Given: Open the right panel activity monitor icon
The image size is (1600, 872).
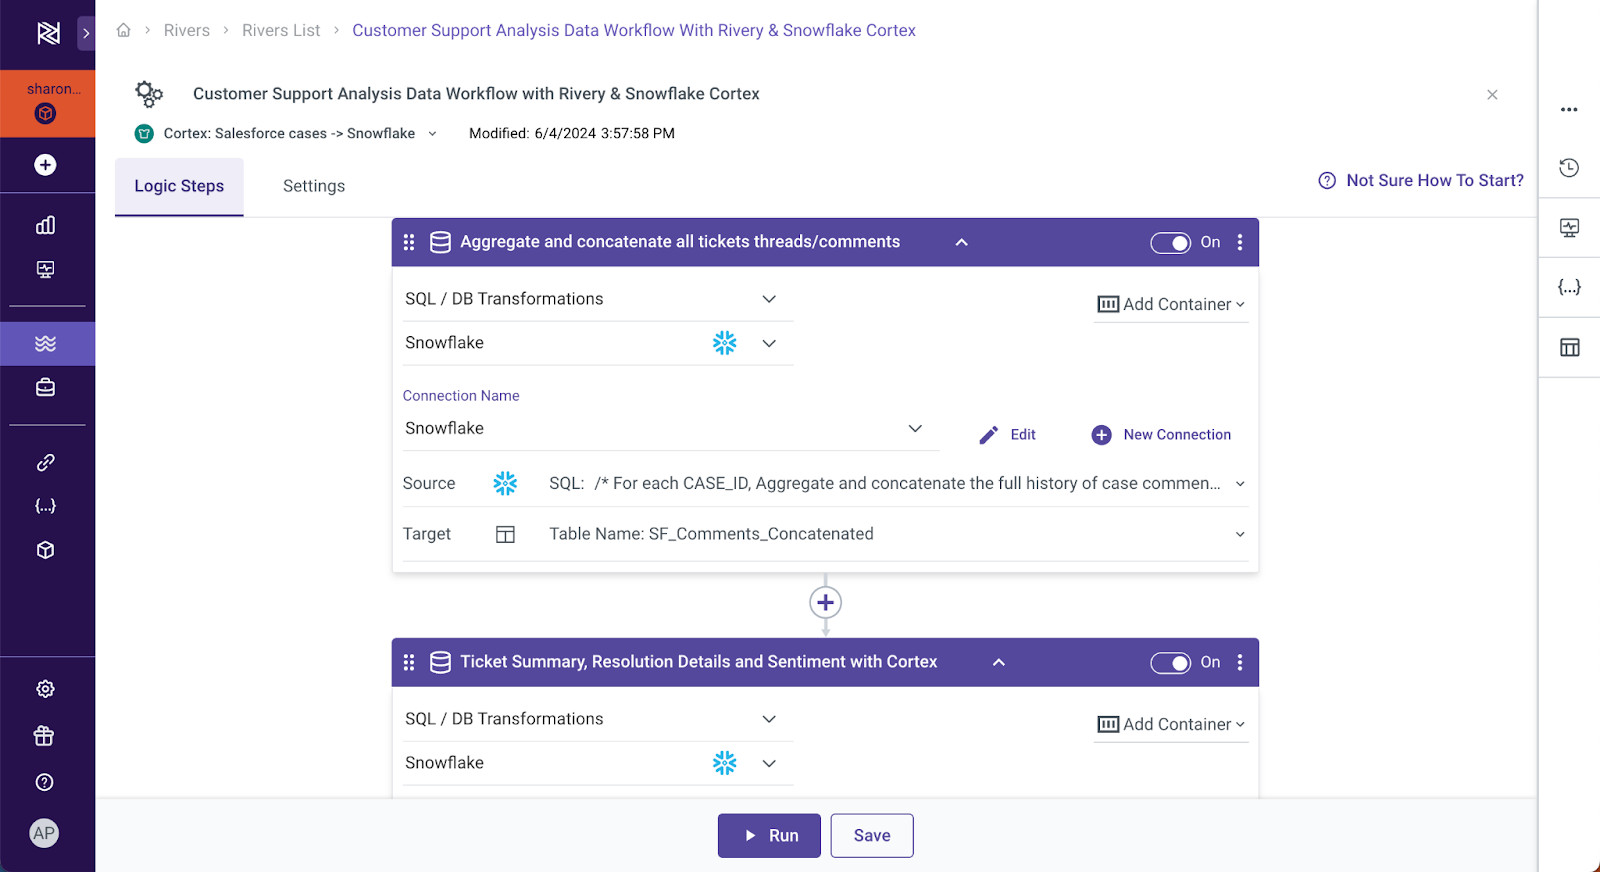Looking at the screenshot, I should click(x=1570, y=228).
